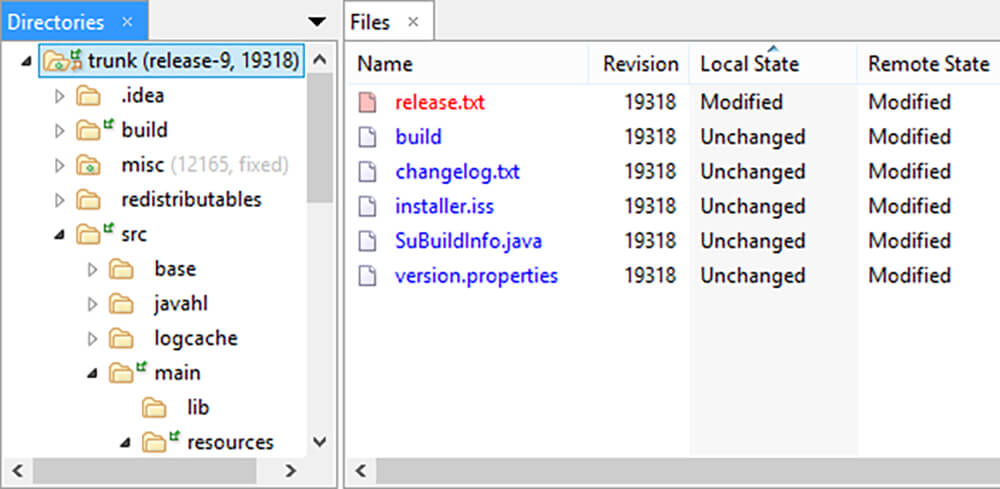The image size is (1000, 489).
Task: Click the .idea folder icon
Action: tap(88, 96)
